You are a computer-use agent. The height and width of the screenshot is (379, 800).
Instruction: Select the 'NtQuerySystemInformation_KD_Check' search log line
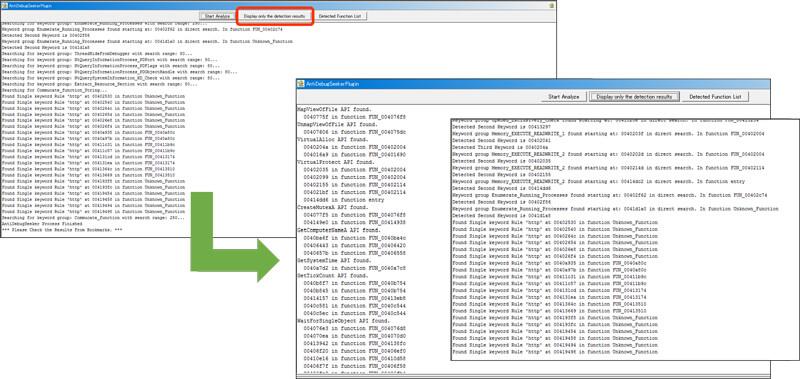pos(110,78)
